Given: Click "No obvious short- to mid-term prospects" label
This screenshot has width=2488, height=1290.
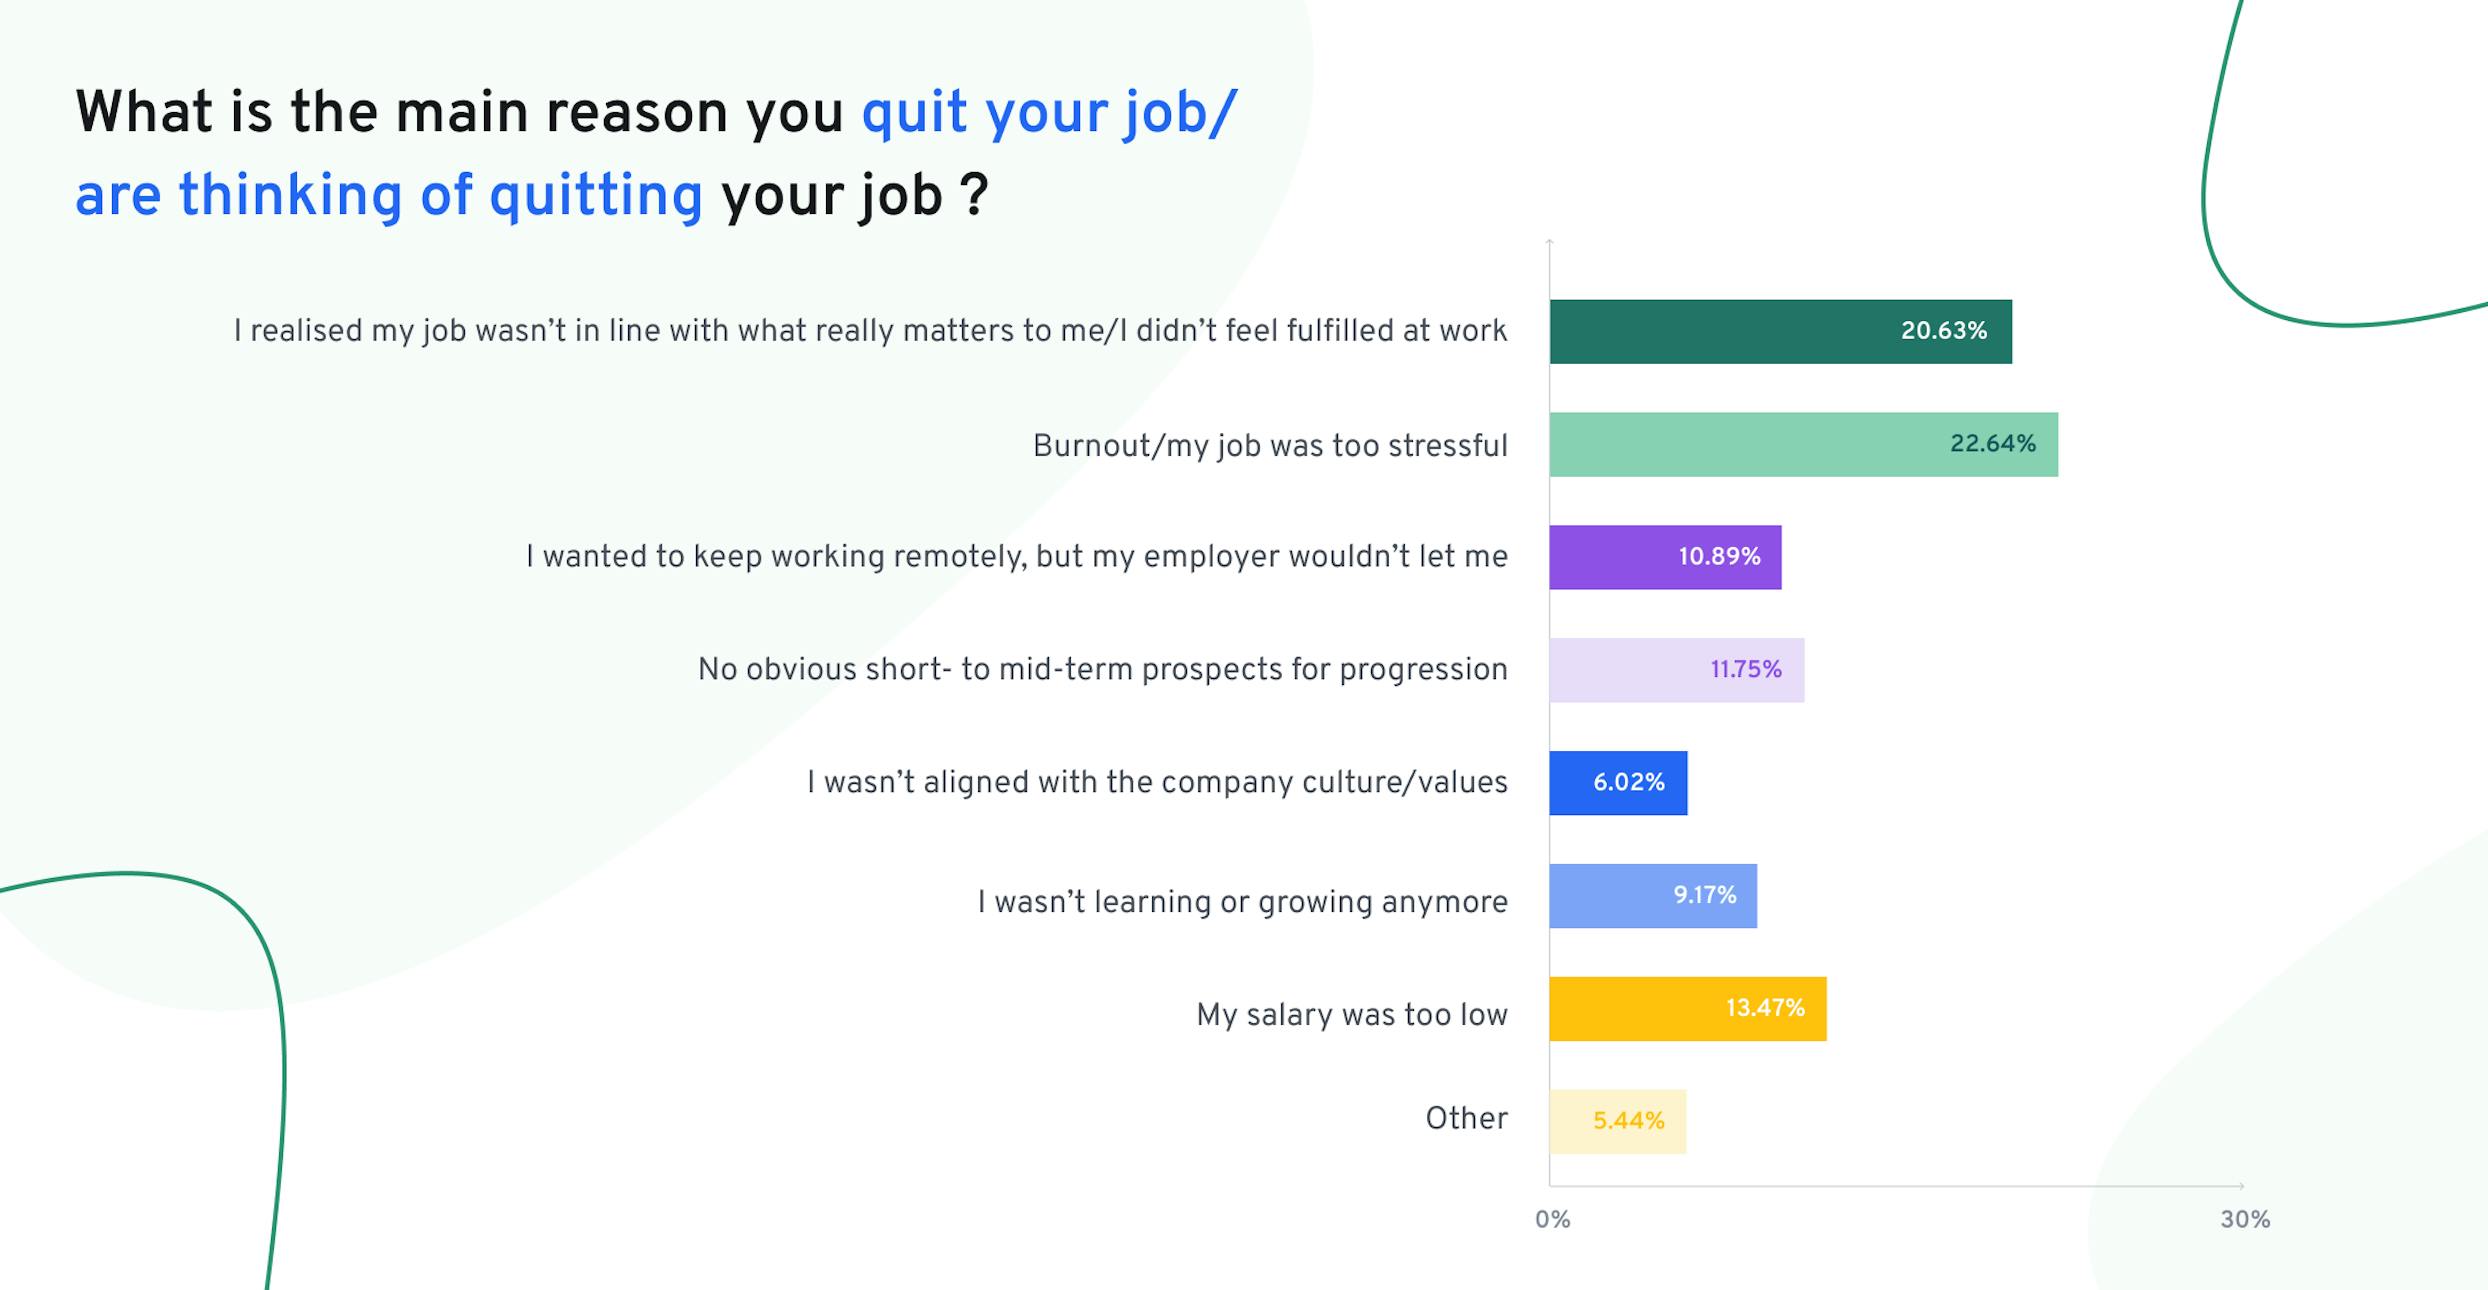Looking at the screenshot, I should 1102,669.
